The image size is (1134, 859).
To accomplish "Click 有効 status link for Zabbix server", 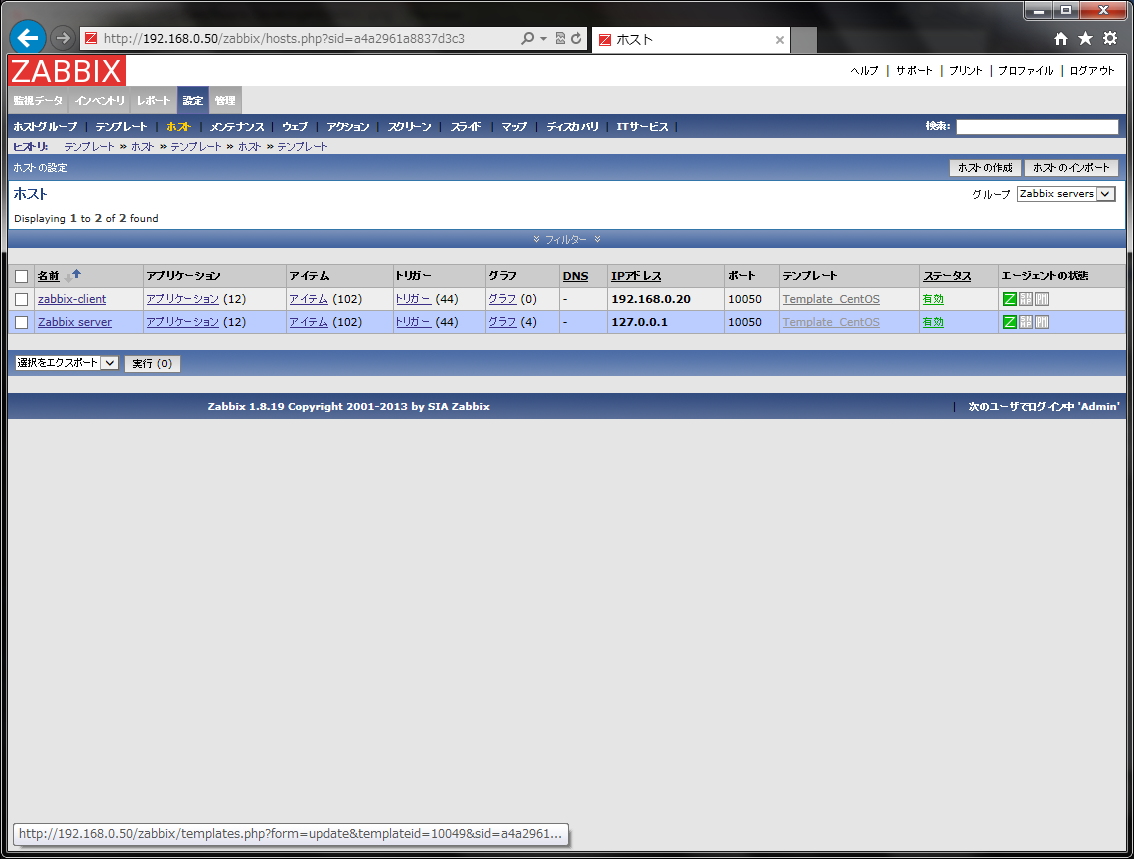I will [x=933, y=322].
